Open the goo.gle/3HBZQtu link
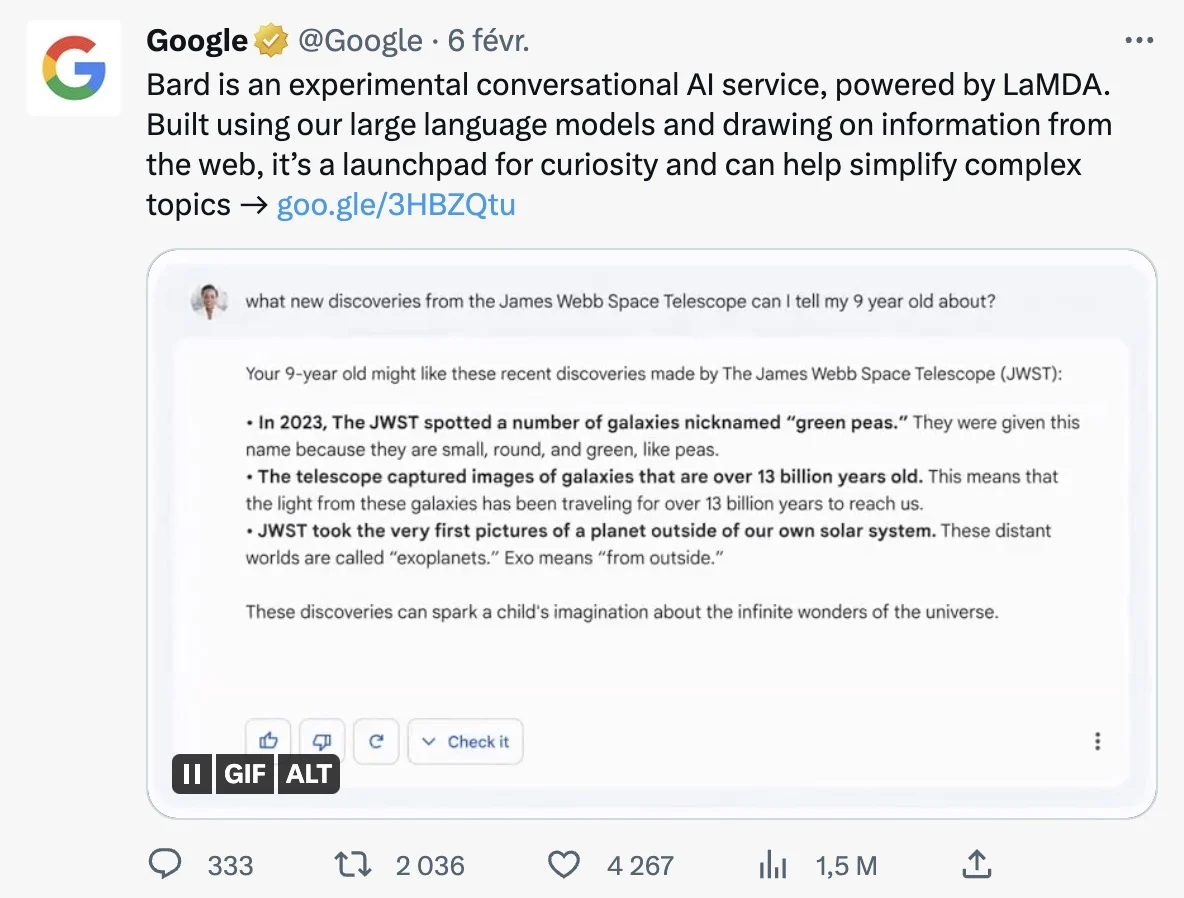Screen dimensions: 1184x898 point(396,205)
